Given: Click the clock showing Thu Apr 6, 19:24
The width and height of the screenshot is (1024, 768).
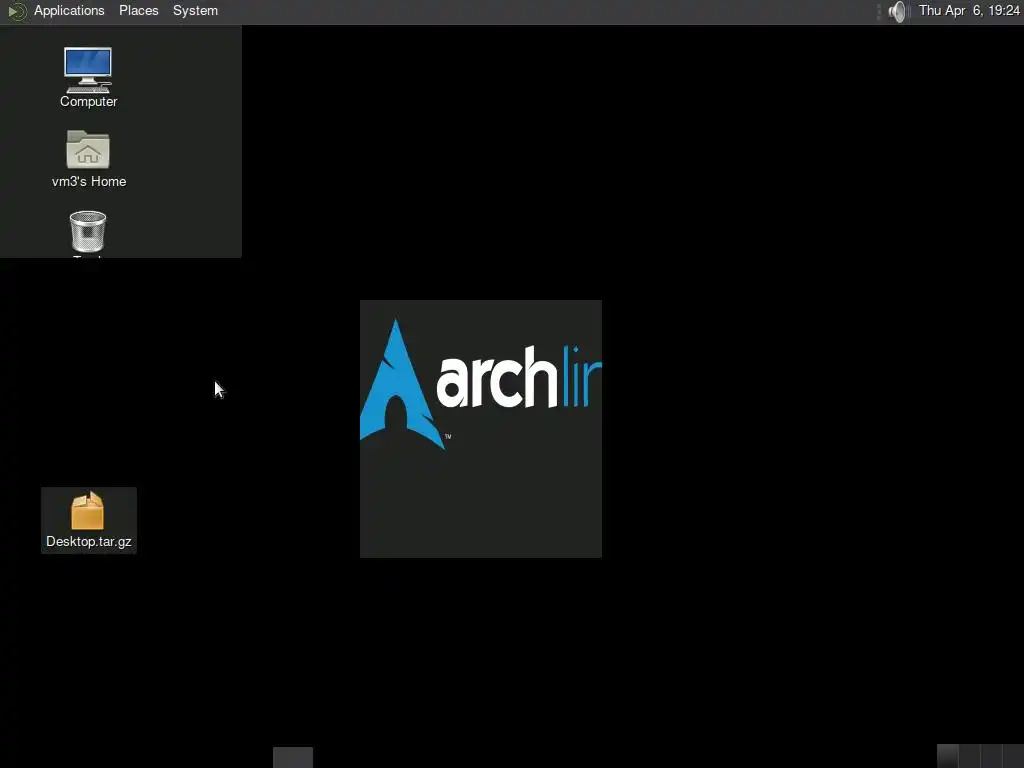Looking at the screenshot, I should click(x=969, y=10).
